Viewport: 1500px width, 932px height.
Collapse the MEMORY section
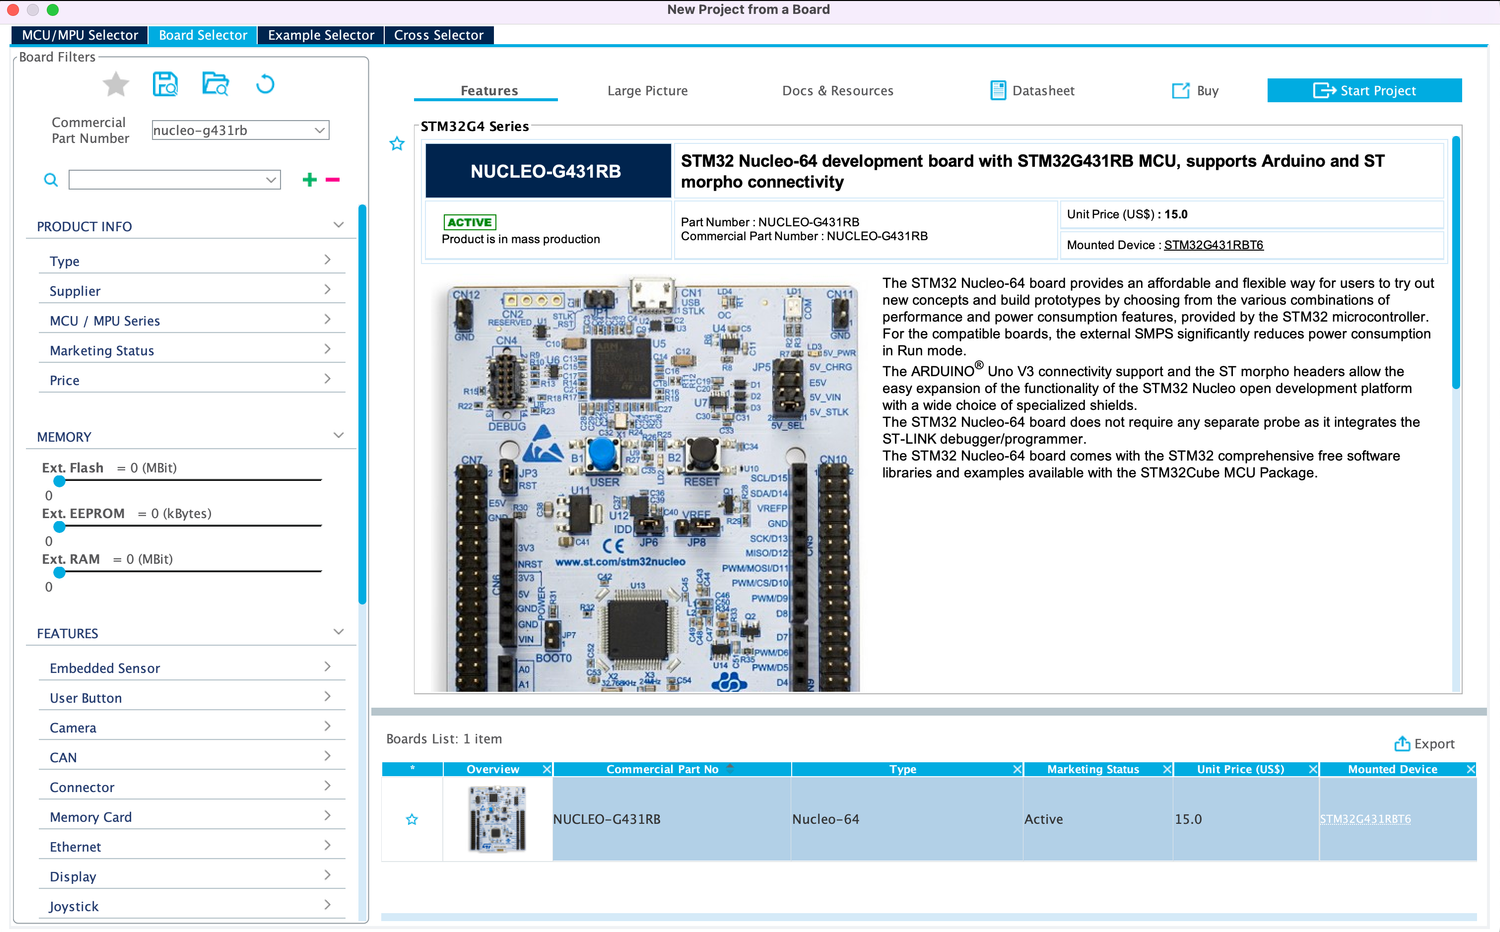pyautogui.click(x=338, y=435)
